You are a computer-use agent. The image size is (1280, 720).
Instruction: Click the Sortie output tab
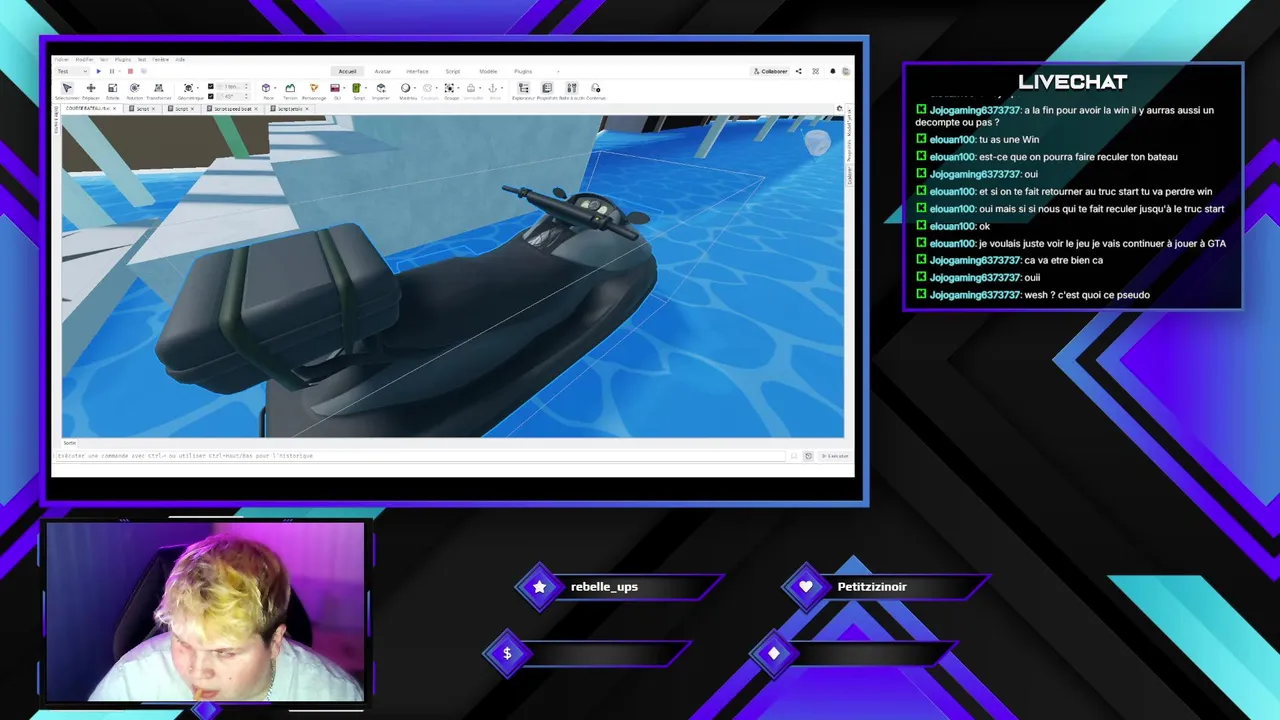69,443
